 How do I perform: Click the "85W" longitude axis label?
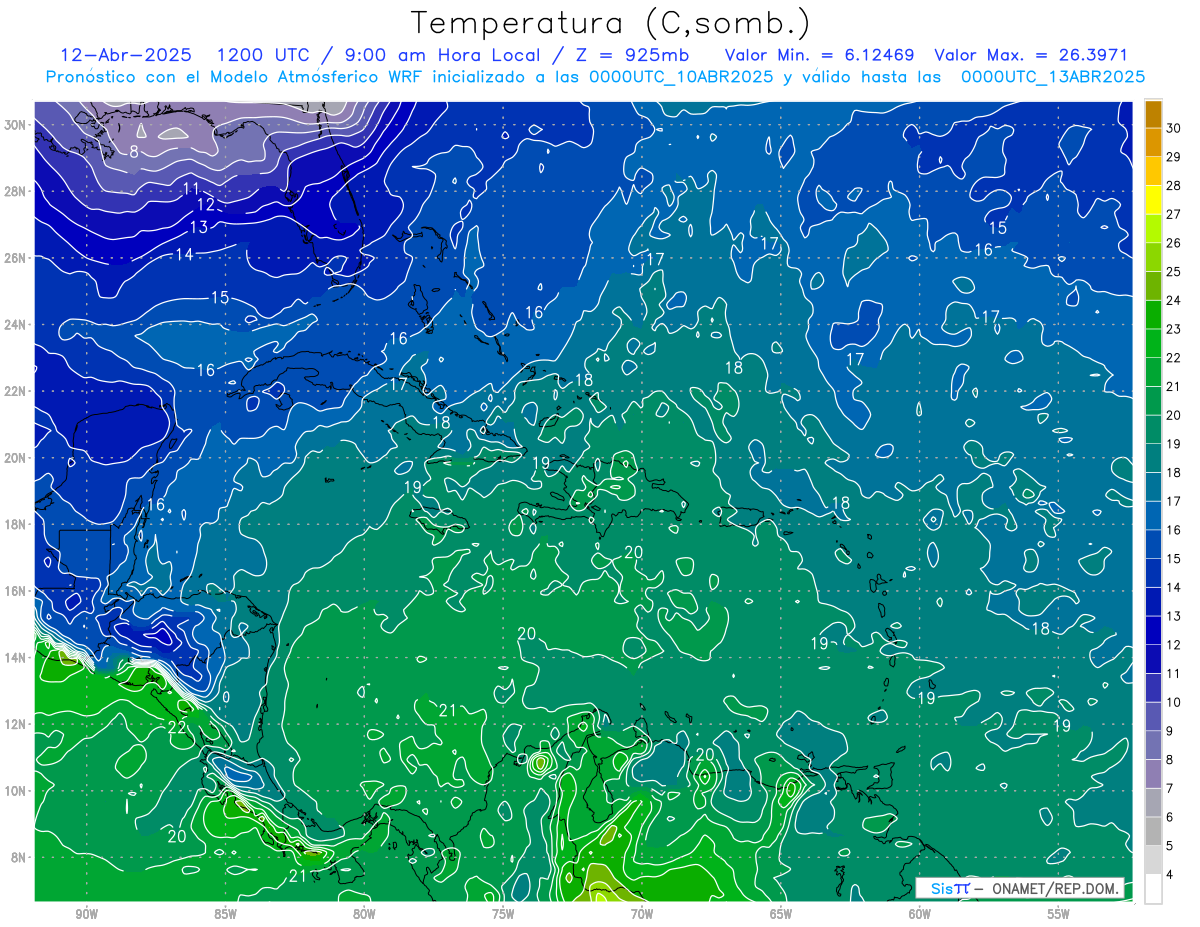pyautogui.click(x=225, y=914)
